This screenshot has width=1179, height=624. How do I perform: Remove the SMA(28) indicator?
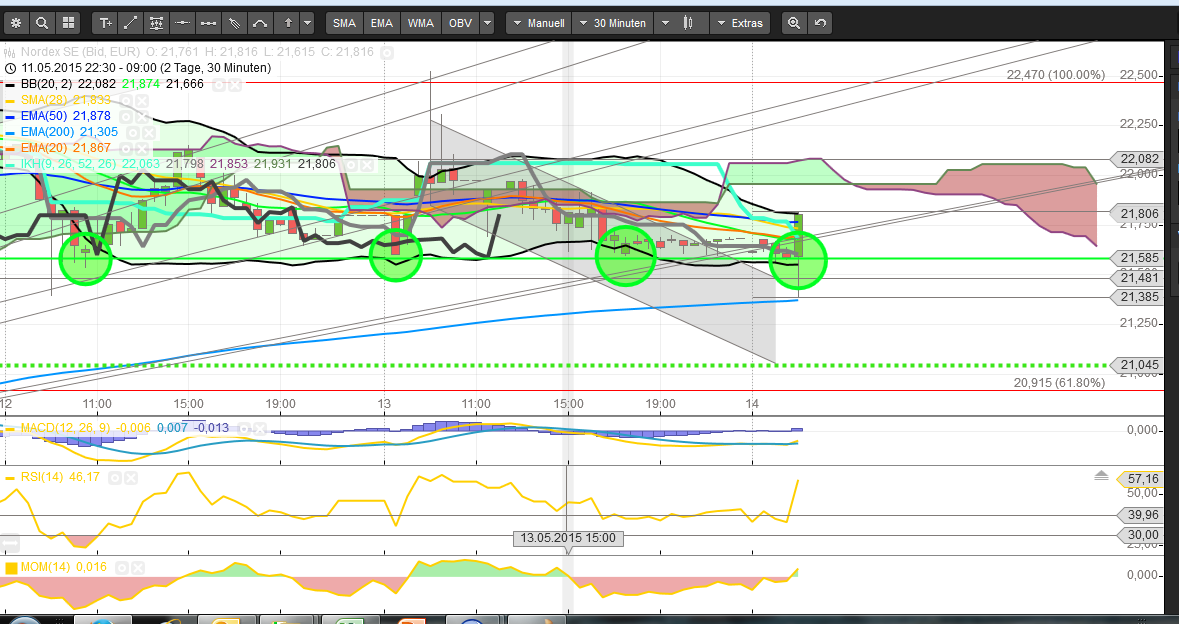point(142,100)
